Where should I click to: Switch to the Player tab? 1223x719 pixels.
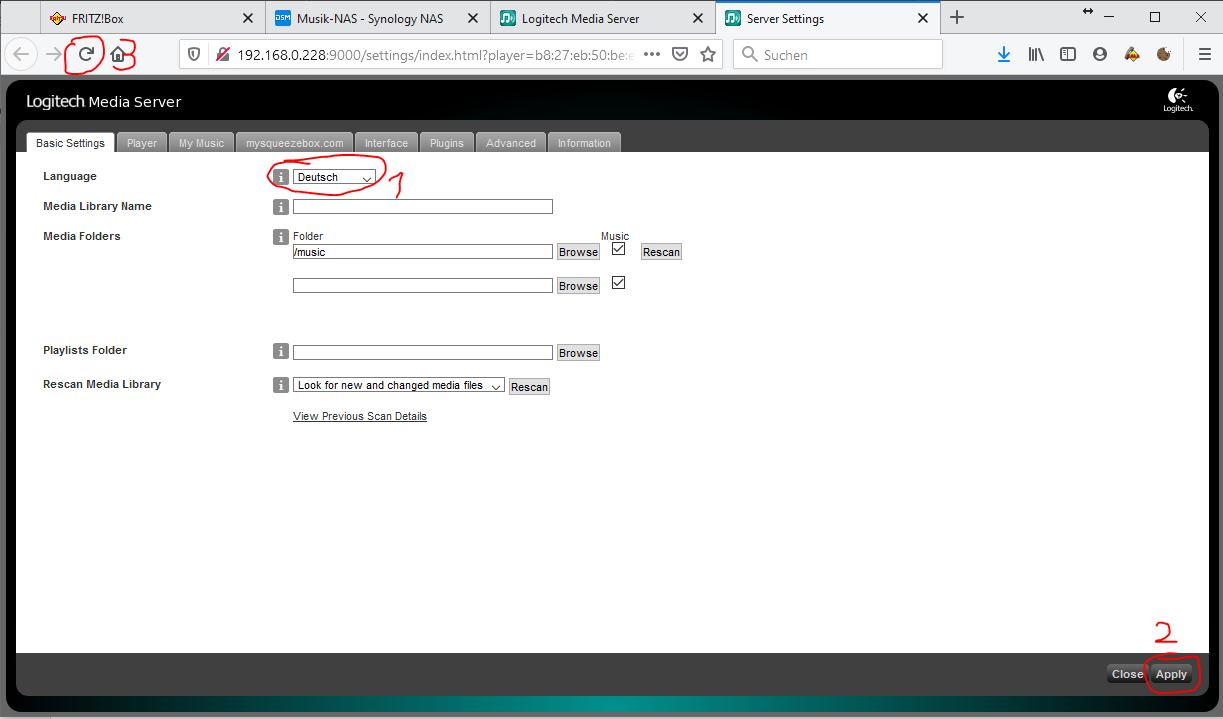pos(142,143)
